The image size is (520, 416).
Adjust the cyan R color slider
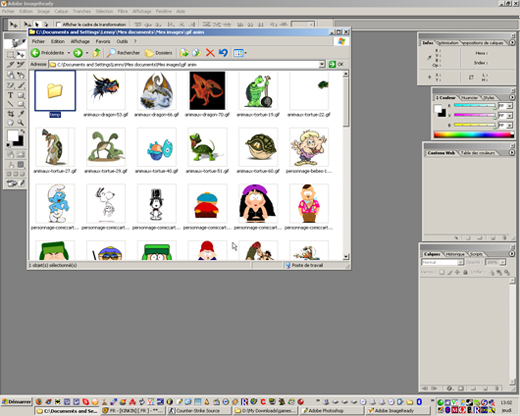click(x=475, y=106)
